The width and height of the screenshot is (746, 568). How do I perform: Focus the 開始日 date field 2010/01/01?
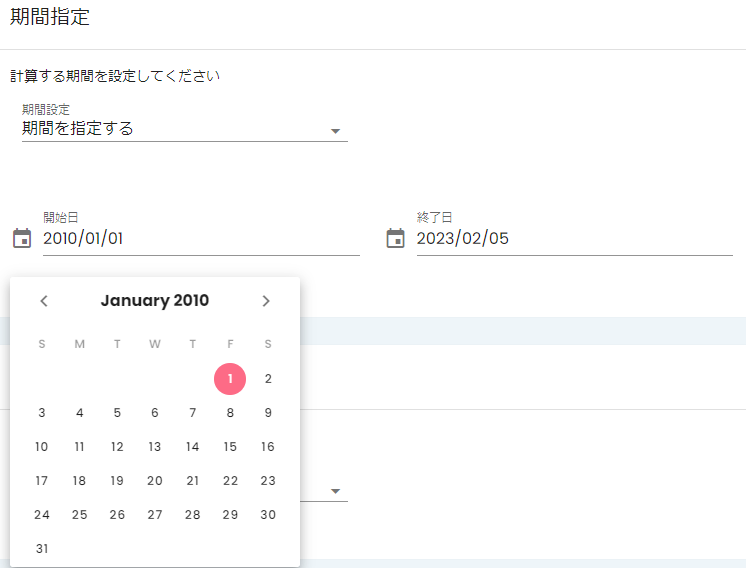(201, 238)
